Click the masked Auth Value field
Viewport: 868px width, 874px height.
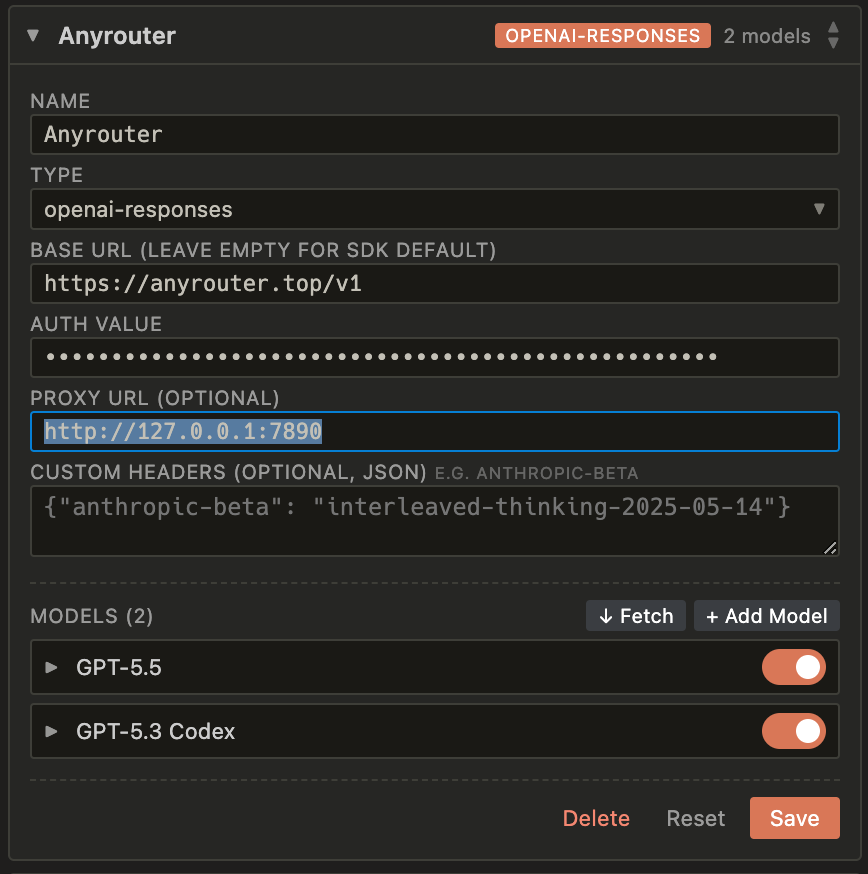tap(435, 357)
